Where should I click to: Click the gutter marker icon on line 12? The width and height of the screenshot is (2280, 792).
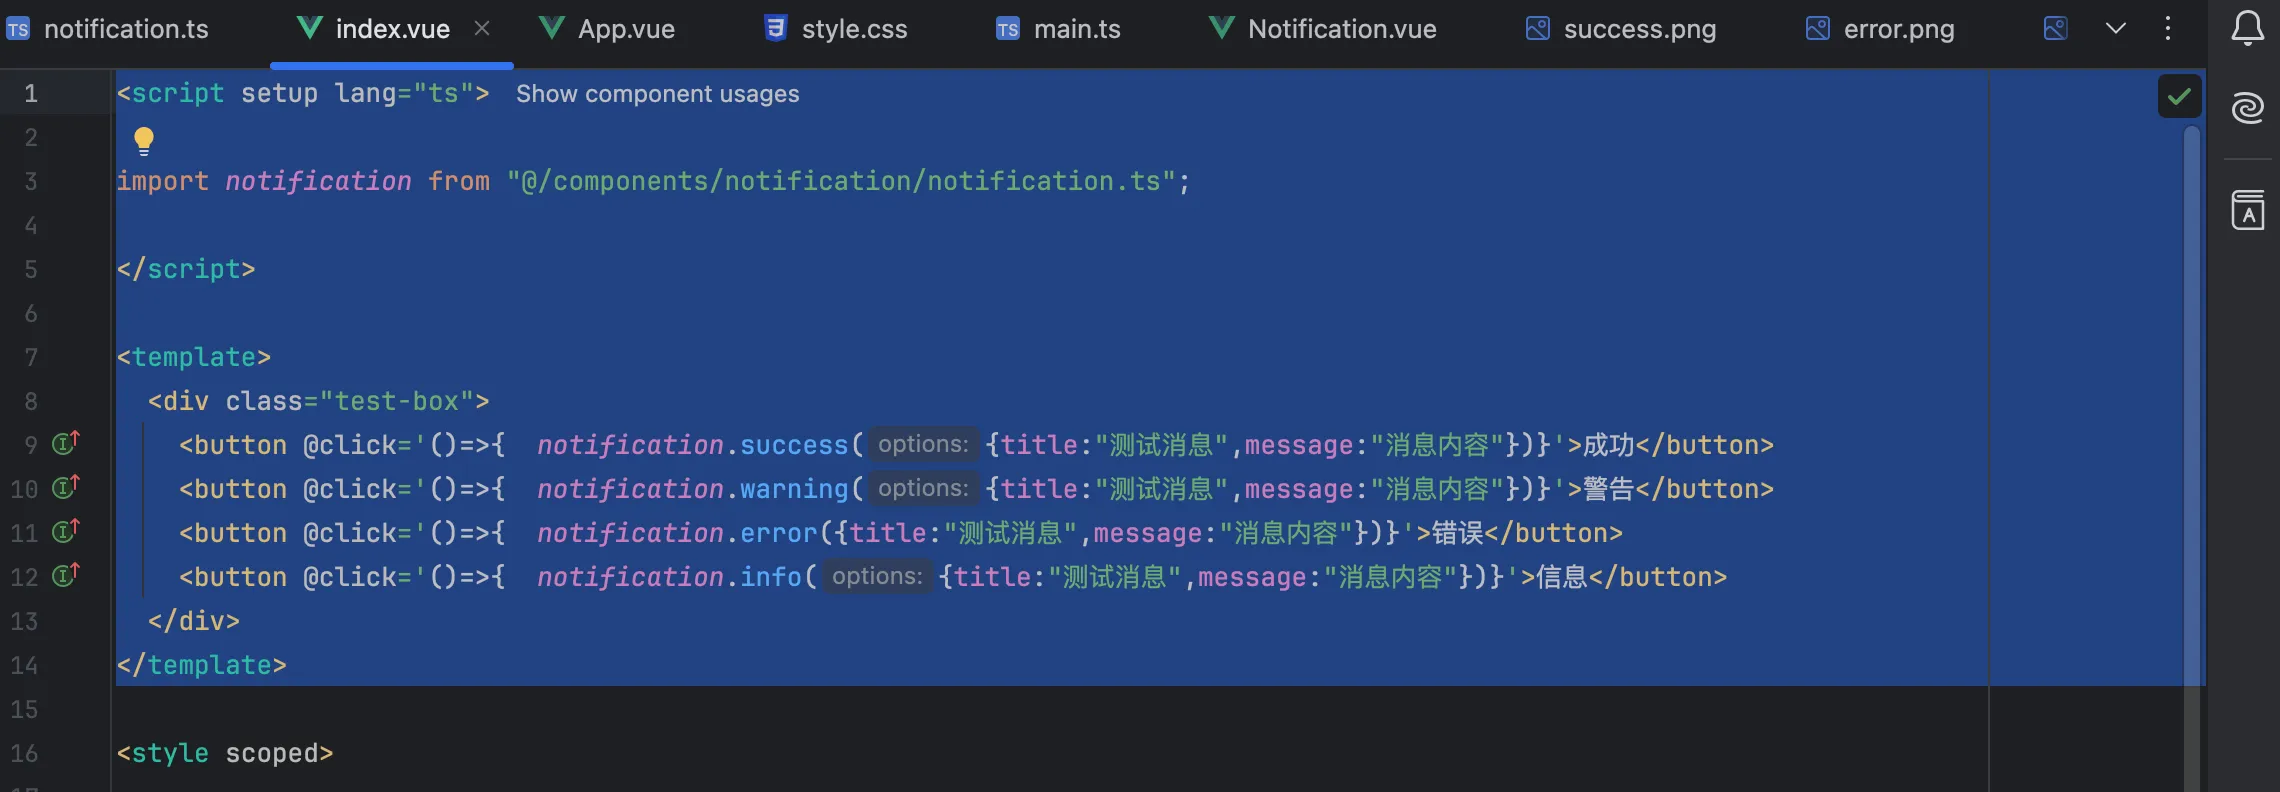point(66,574)
